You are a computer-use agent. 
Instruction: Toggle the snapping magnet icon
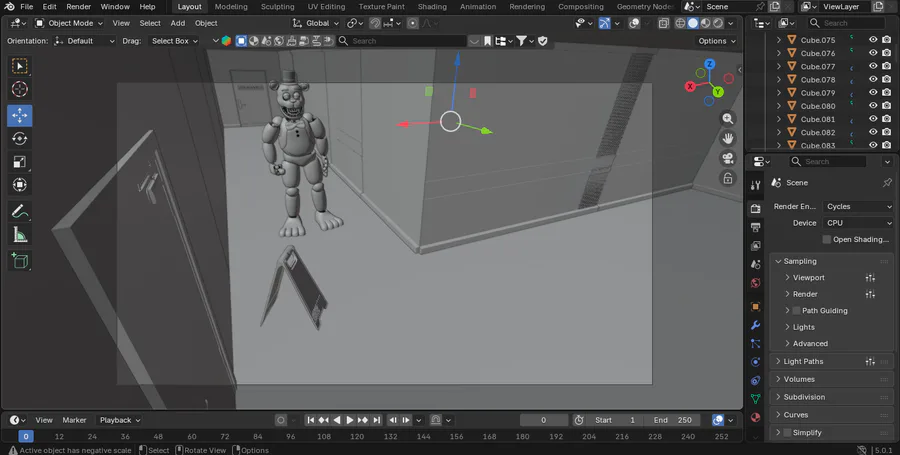(x=375, y=23)
